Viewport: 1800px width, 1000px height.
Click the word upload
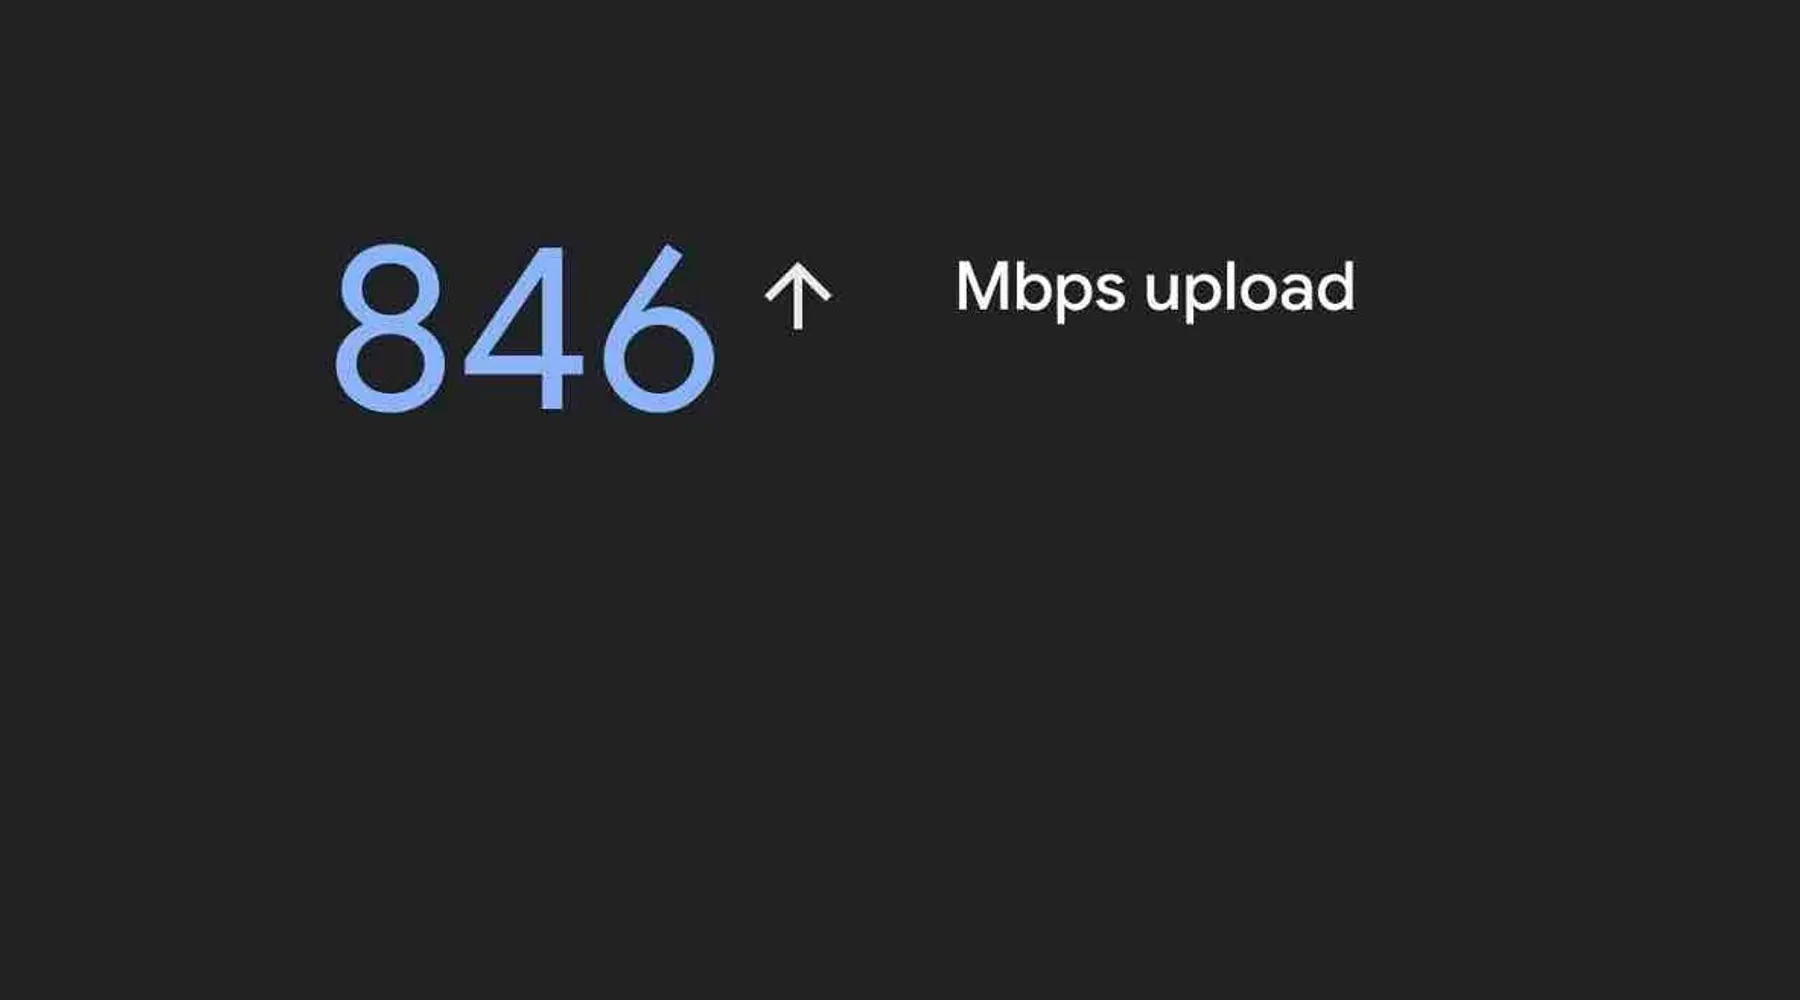1250,290
